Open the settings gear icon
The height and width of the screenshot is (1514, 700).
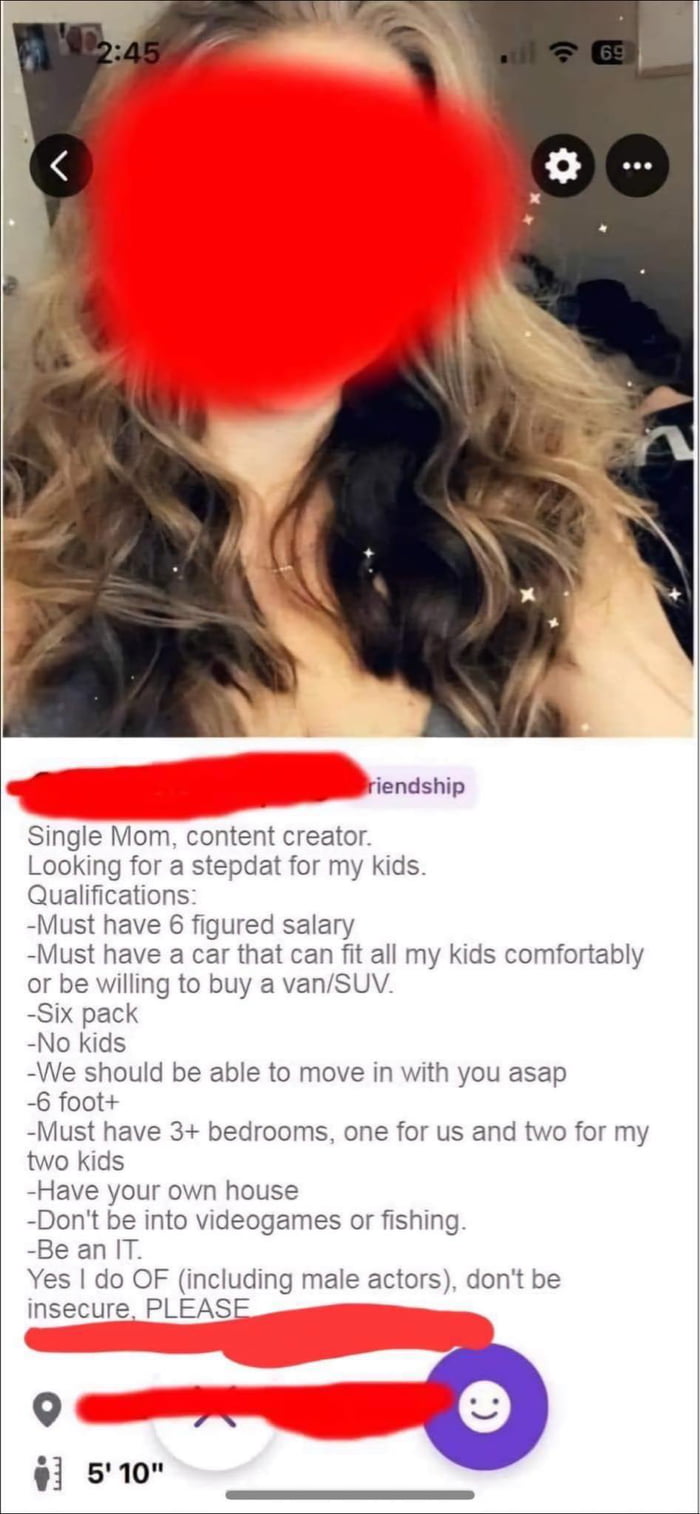[x=563, y=166]
